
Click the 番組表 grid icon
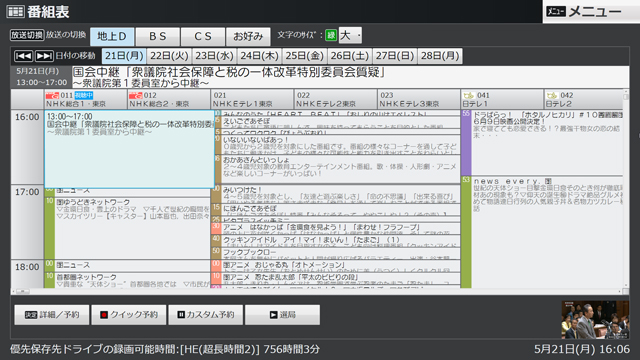coord(16,12)
